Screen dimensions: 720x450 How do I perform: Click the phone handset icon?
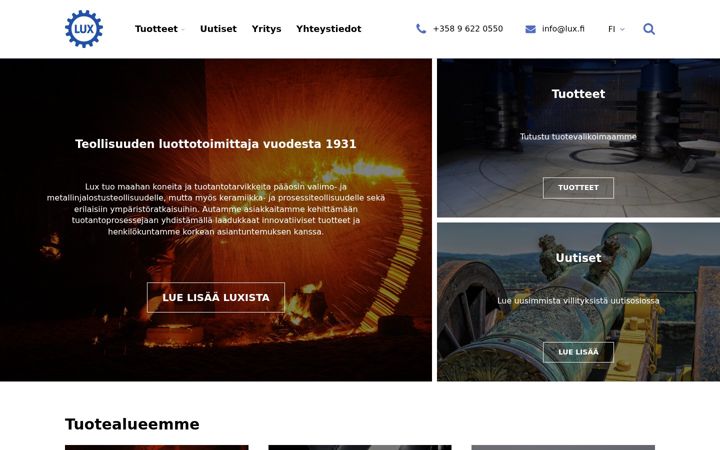421,29
